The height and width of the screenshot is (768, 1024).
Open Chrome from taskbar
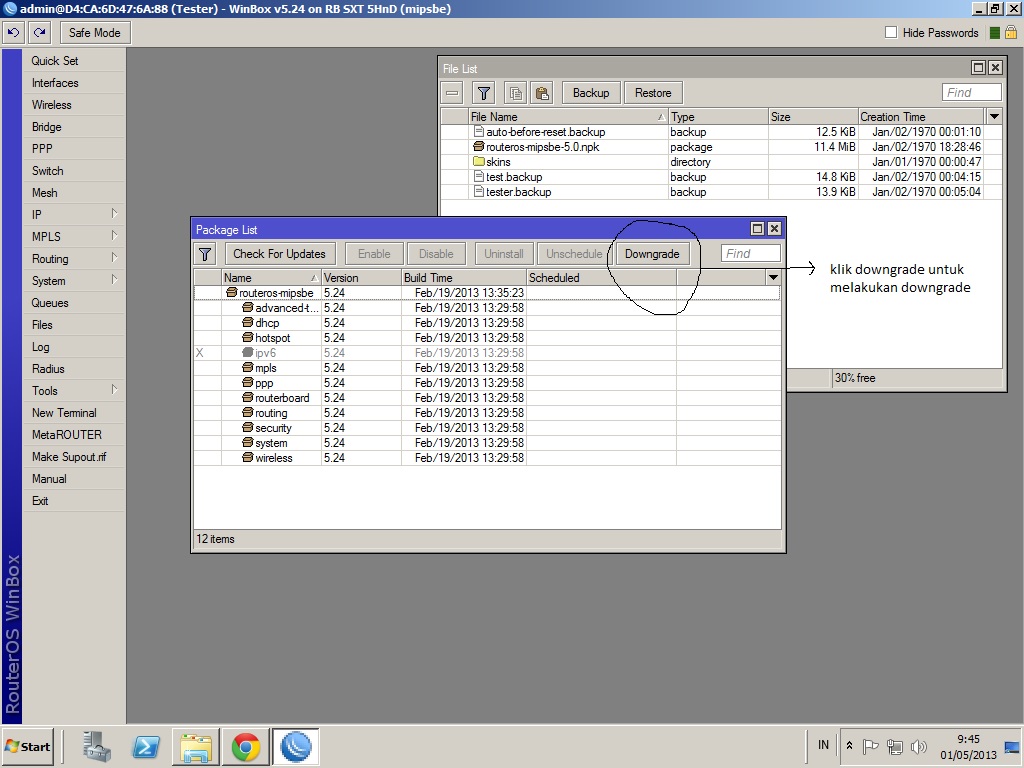tap(246, 746)
